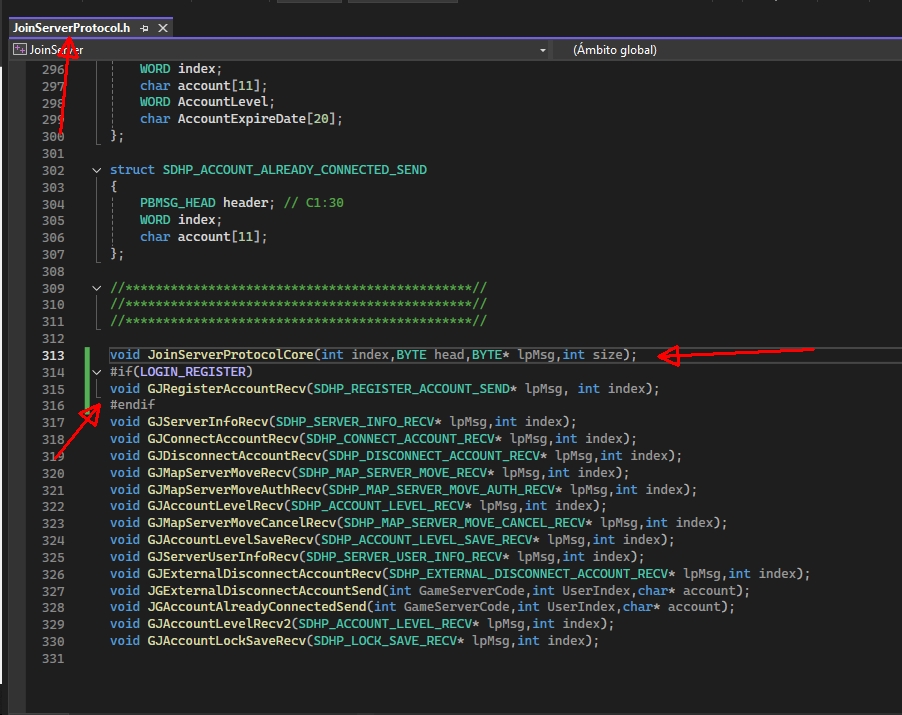
Task: Click GJAccountLevelRecv on line 322
Action: [215, 506]
